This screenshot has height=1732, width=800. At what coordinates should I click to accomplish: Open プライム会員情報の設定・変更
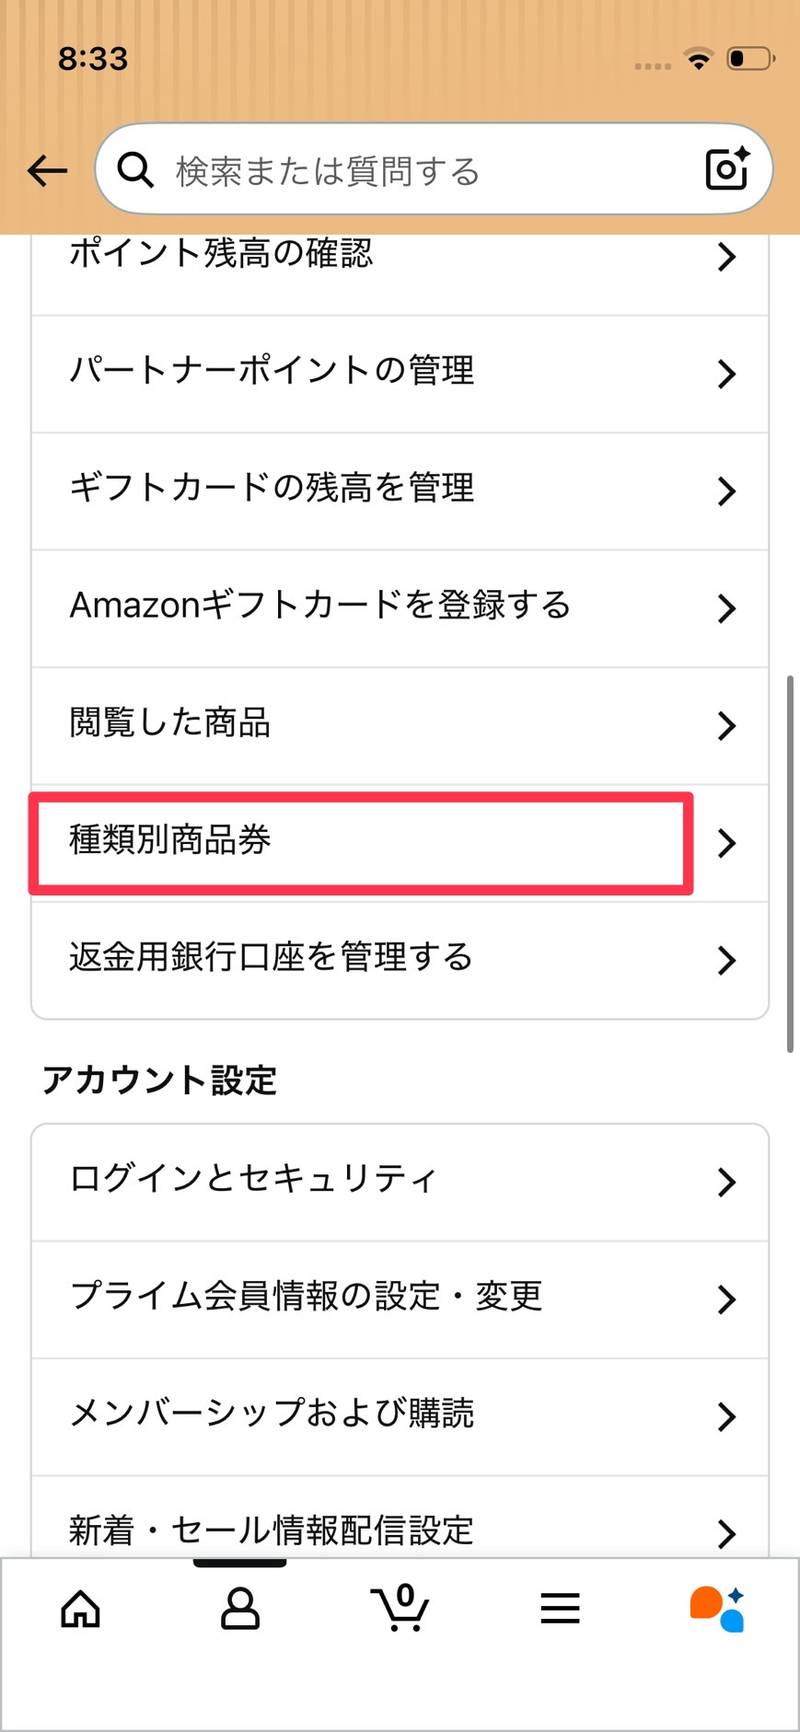[x=400, y=1299]
